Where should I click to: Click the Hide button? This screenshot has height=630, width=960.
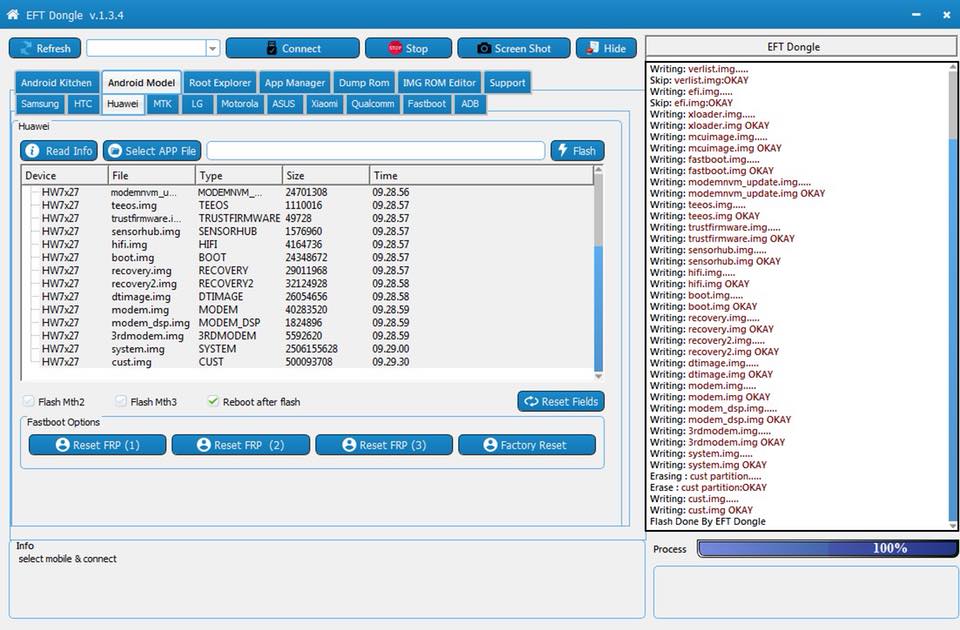pos(606,48)
